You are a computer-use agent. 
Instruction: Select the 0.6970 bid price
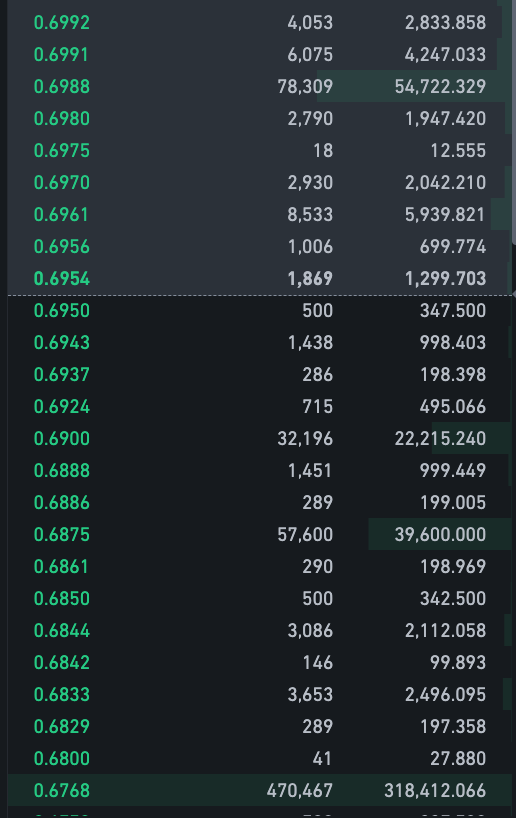pyautogui.click(x=62, y=183)
